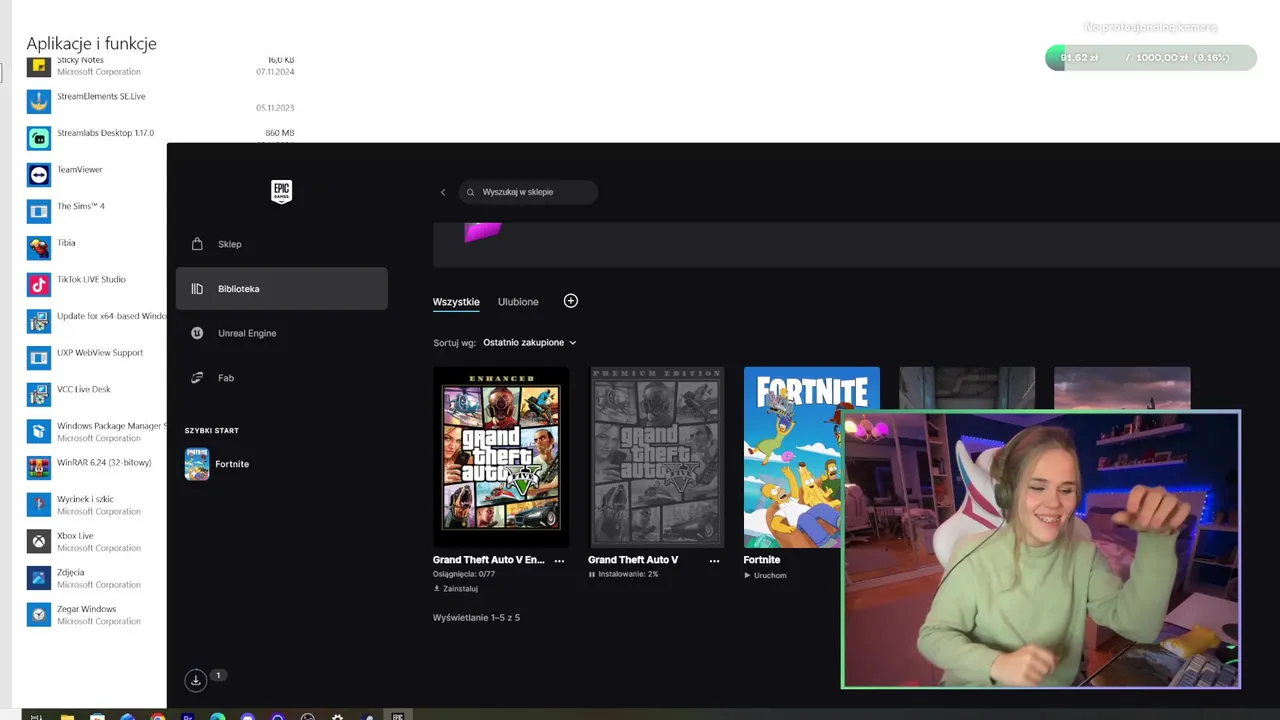Image resolution: width=1280 pixels, height=720 pixels.
Task: Open Unreal Engine from the sidebar
Action: 281,333
